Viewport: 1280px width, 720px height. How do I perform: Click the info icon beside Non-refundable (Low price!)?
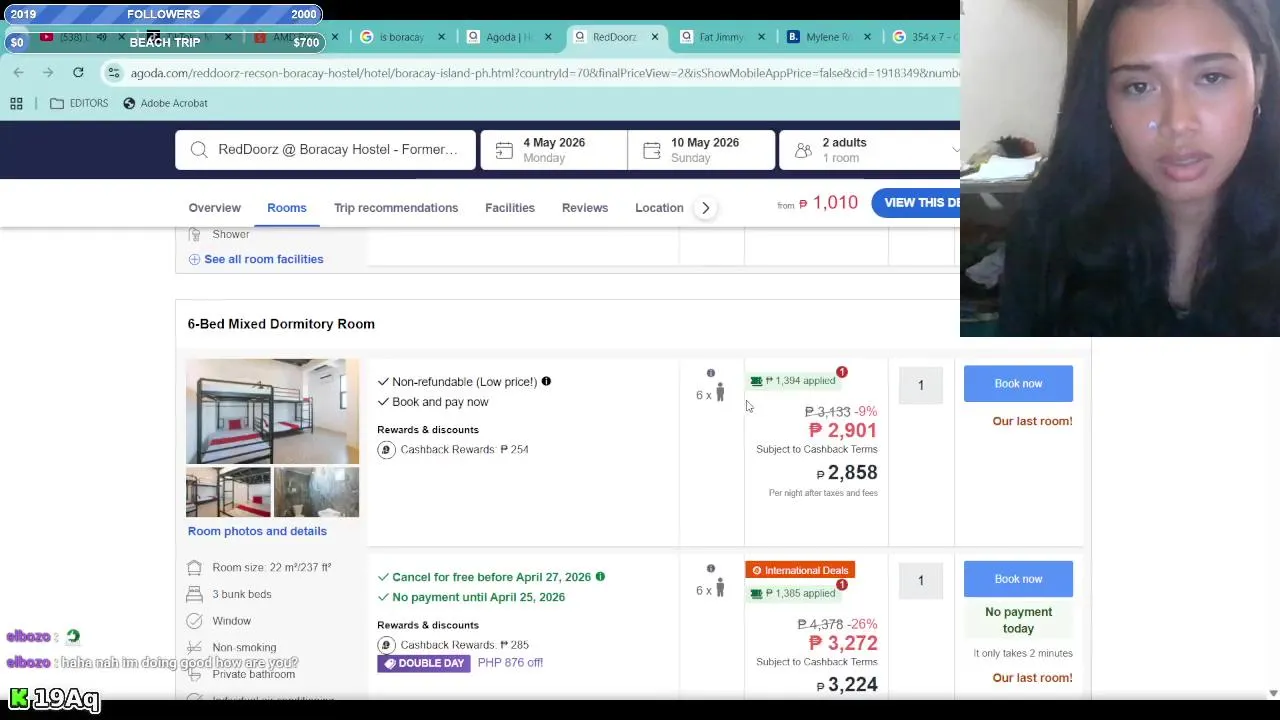(x=546, y=381)
